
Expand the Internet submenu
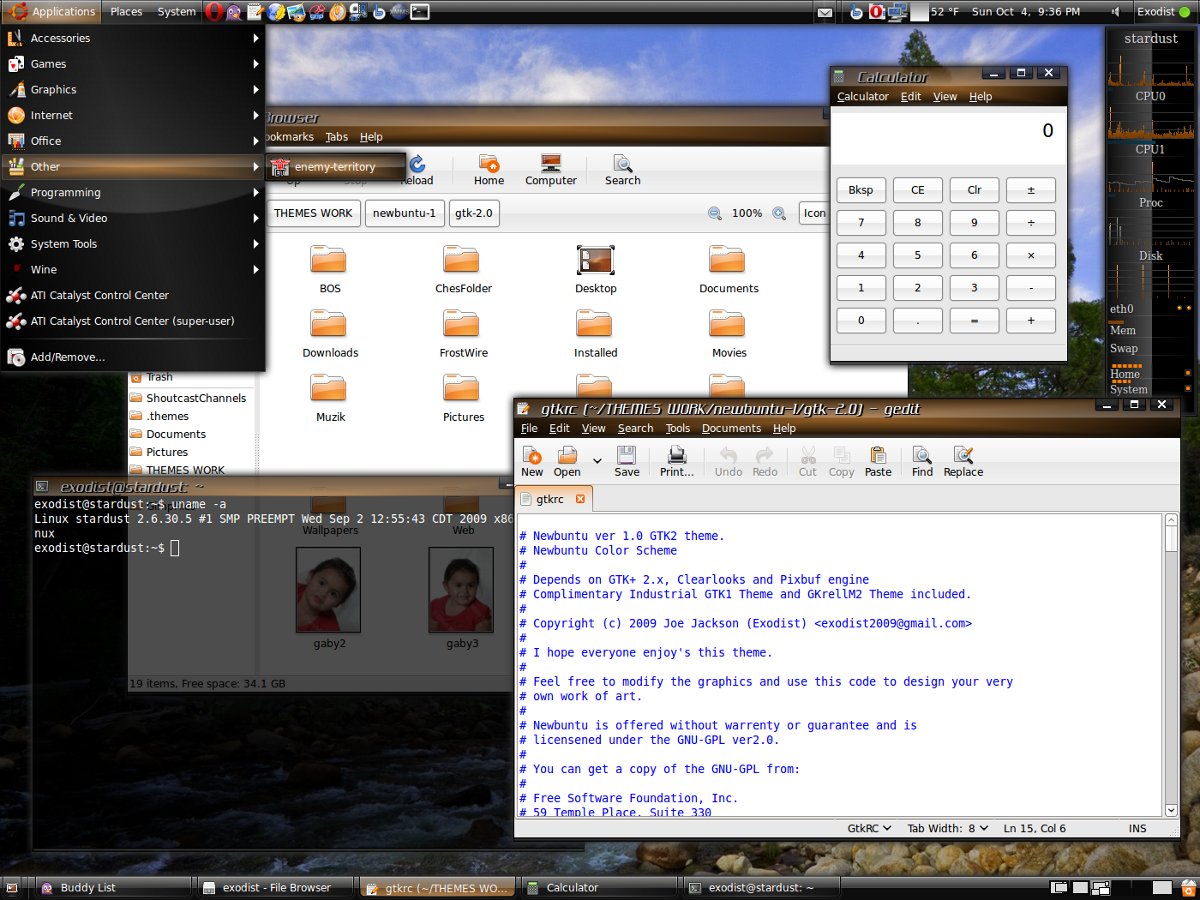click(x=133, y=115)
